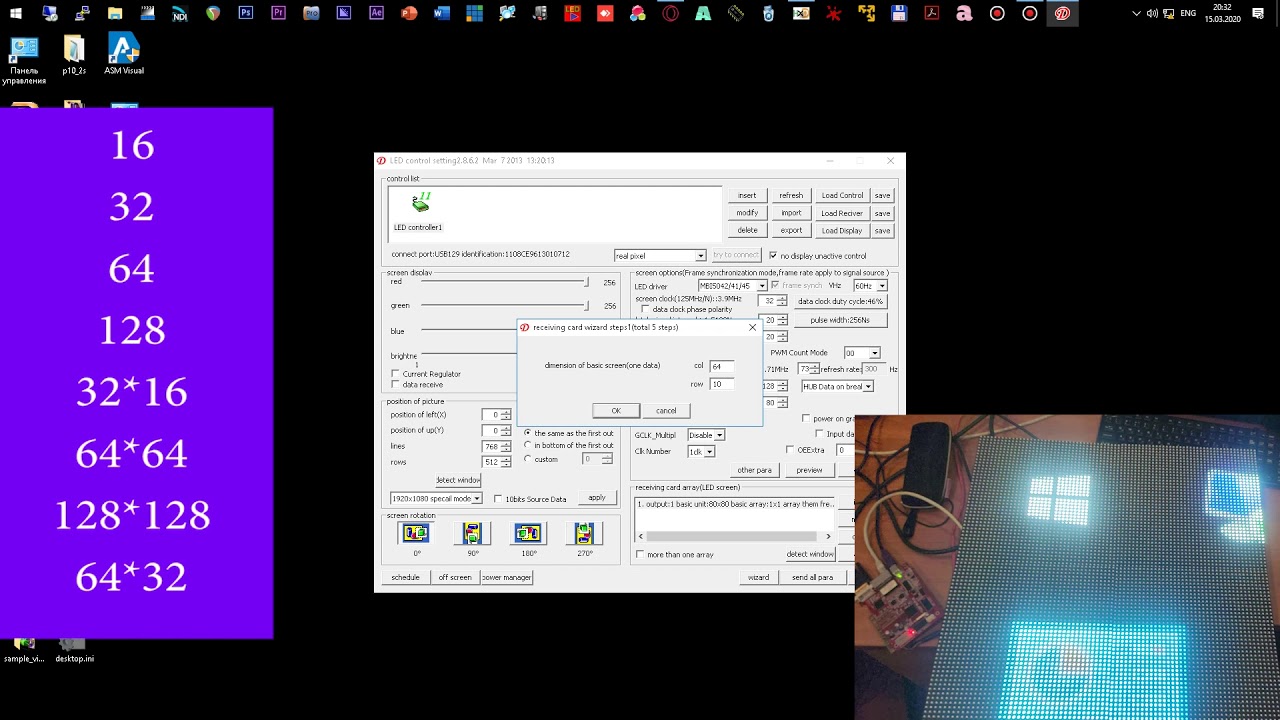
Task: Open real pixel dropdown
Action: click(660, 256)
